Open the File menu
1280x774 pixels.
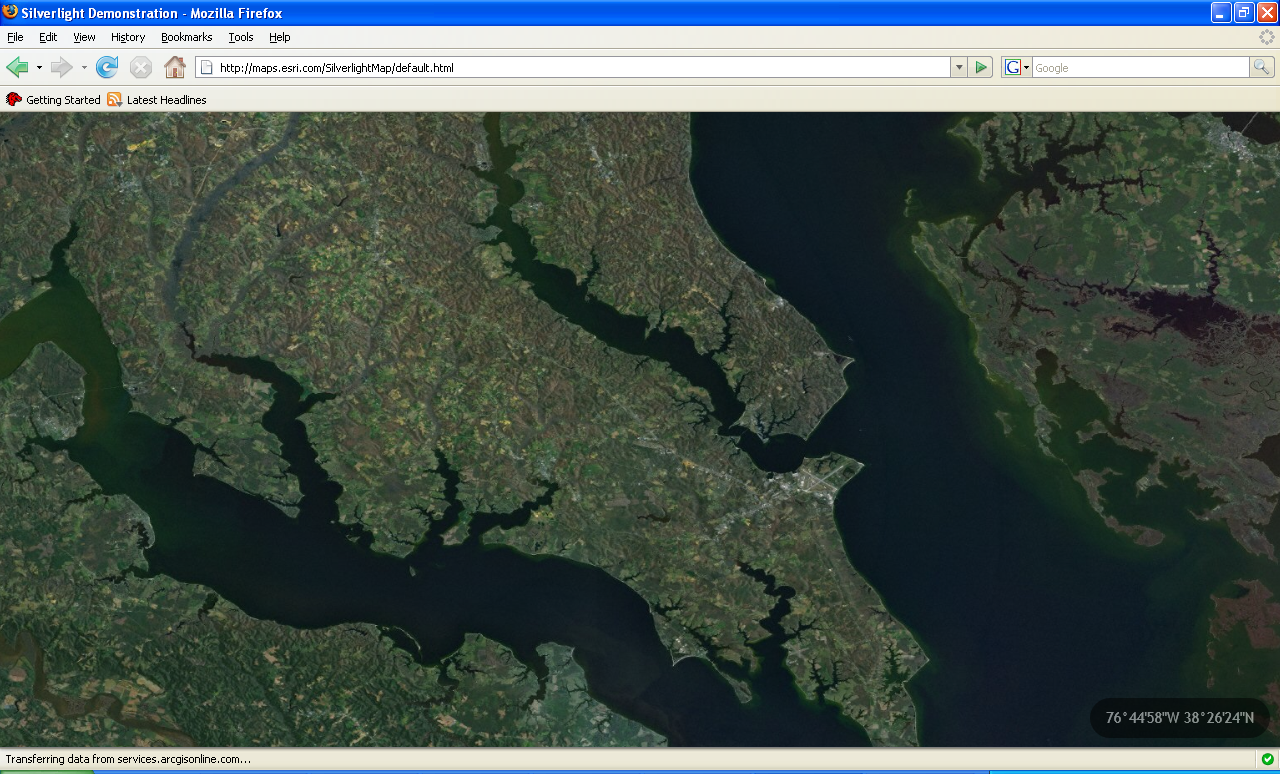[x=15, y=37]
